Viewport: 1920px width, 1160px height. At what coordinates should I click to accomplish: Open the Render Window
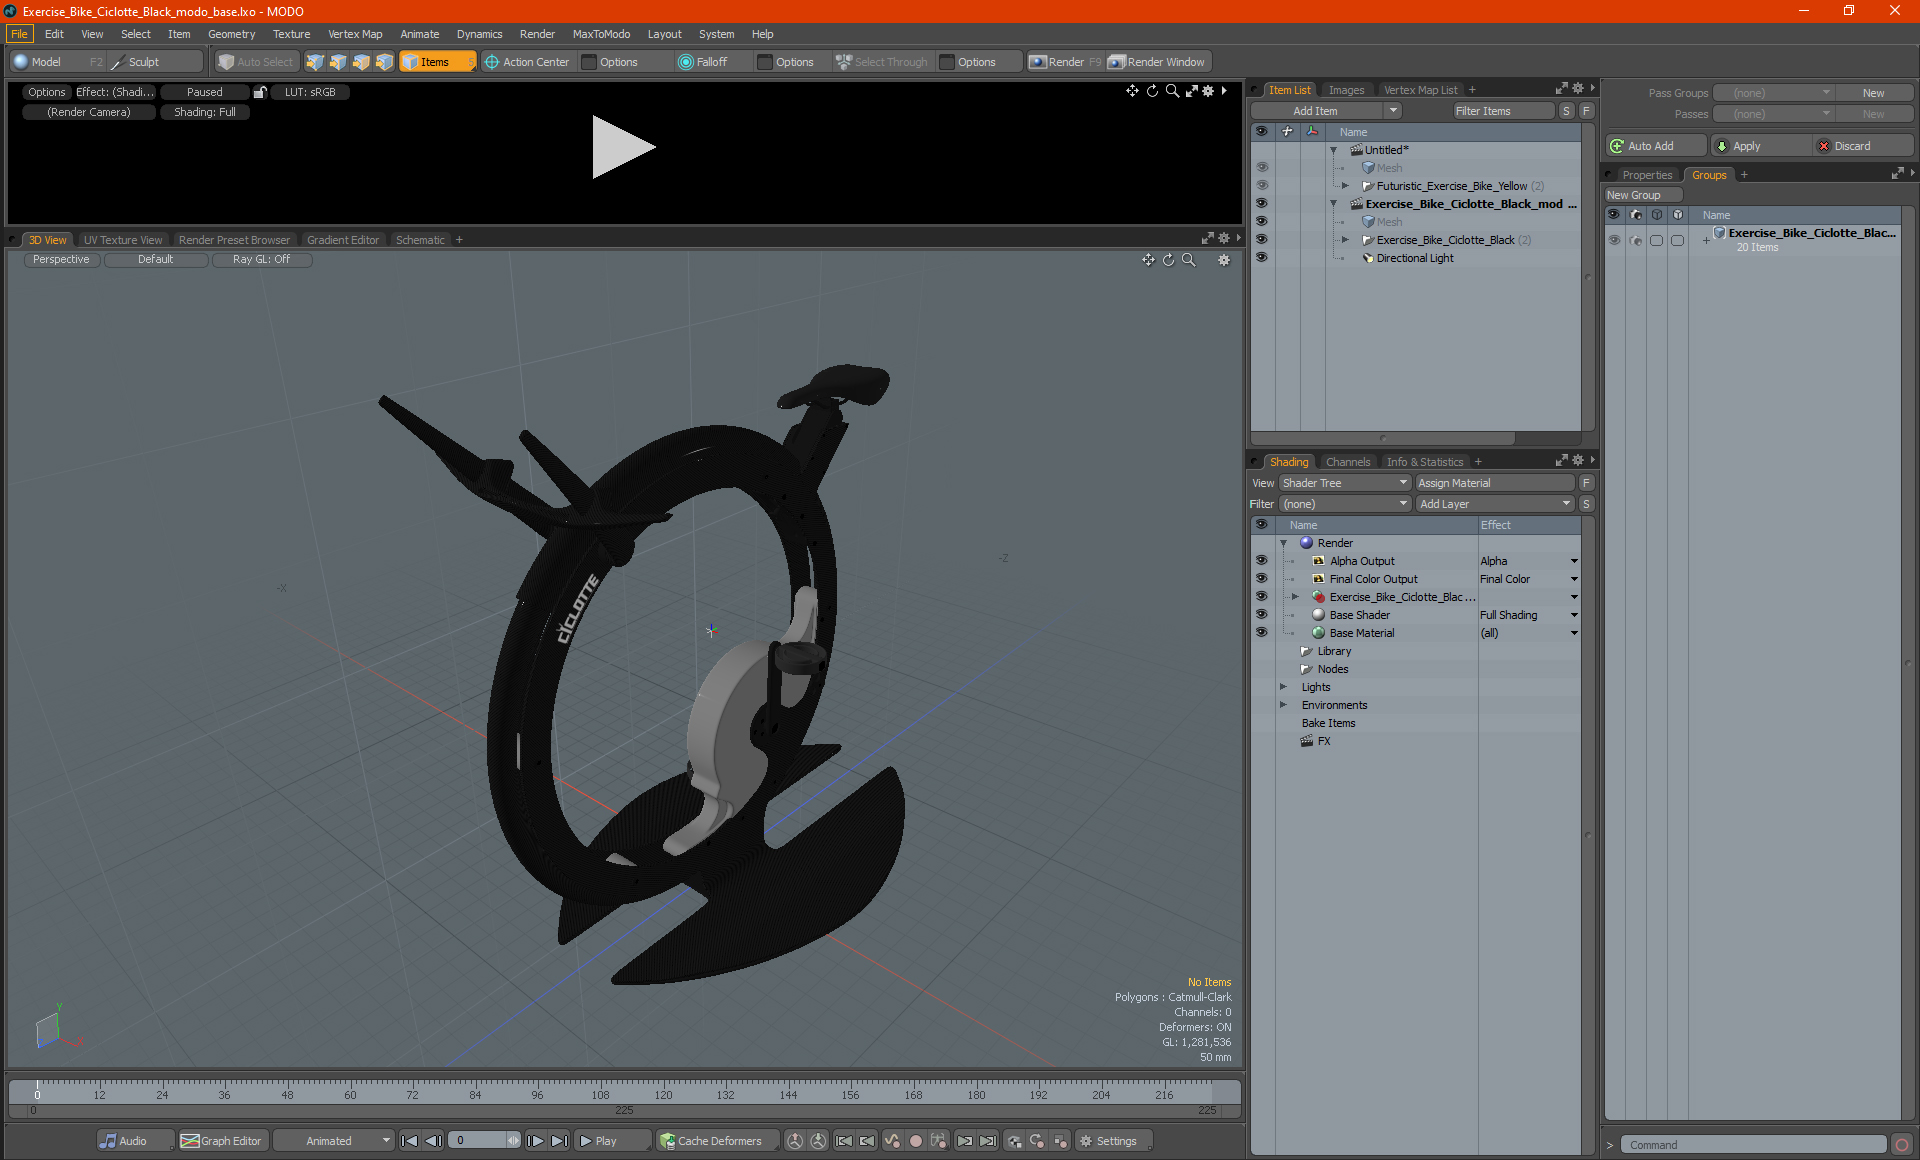(x=1158, y=62)
